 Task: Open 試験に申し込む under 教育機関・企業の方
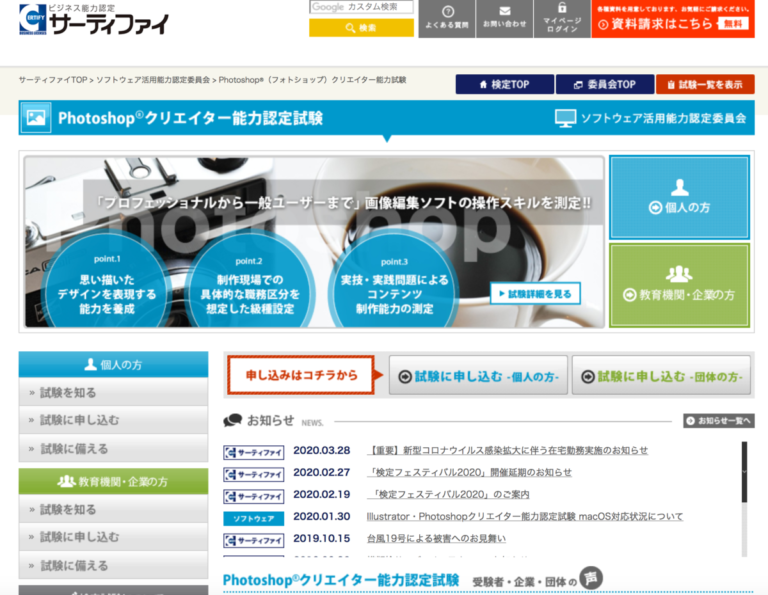tap(113, 537)
